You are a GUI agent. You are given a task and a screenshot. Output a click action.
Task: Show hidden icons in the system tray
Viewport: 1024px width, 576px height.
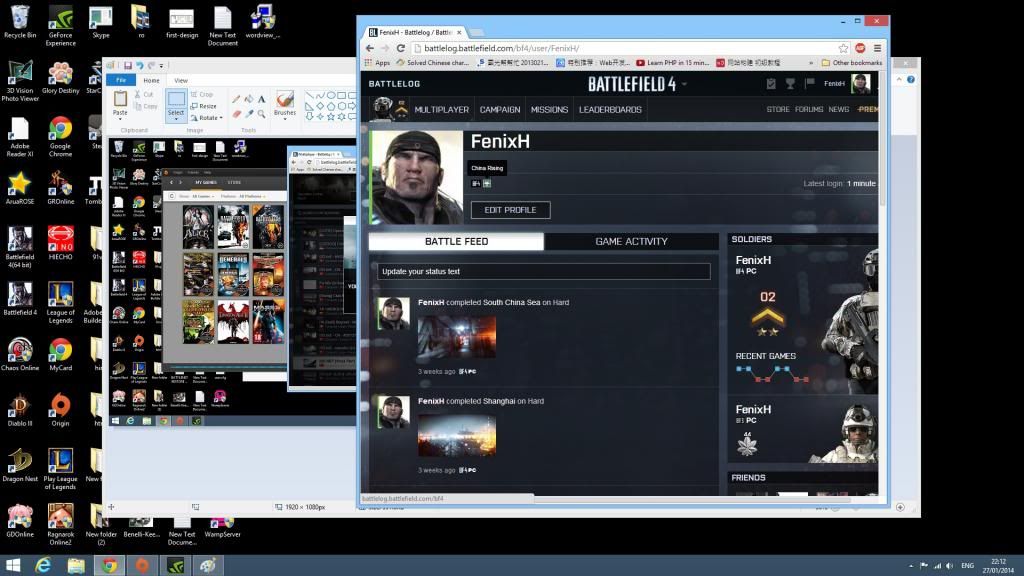click(910, 566)
